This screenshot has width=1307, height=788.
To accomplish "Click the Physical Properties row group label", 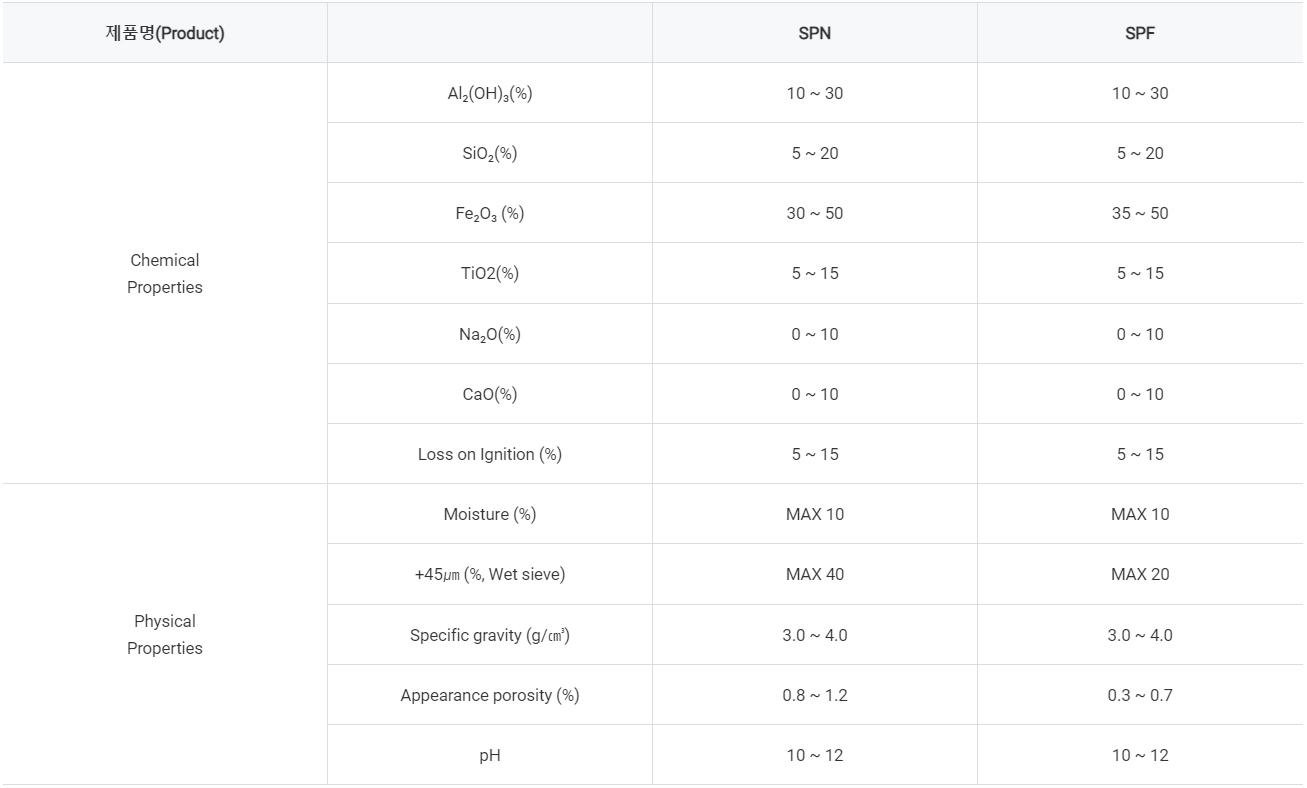I will coord(165,634).
